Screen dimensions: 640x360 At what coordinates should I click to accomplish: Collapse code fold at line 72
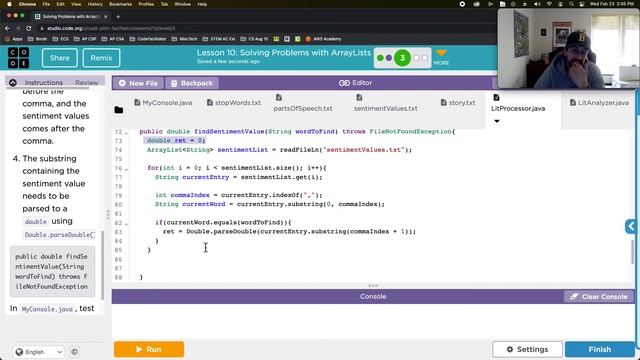click(x=126, y=133)
